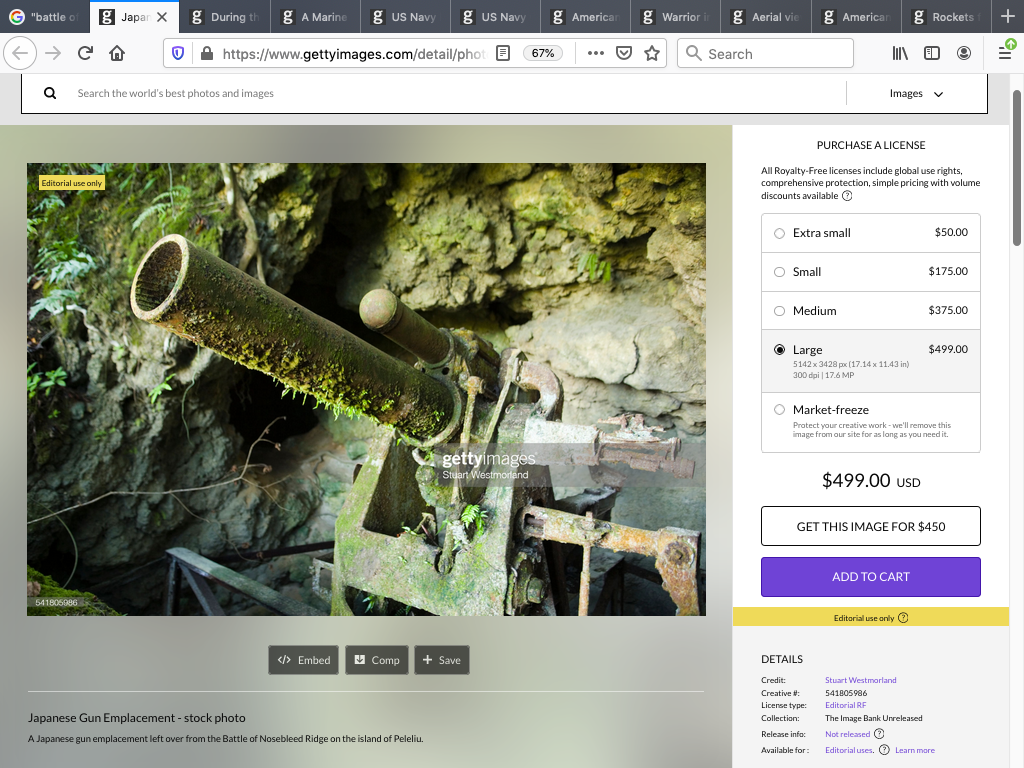
Task: Click the Getty search magnifier icon
Action: (50, 94)
